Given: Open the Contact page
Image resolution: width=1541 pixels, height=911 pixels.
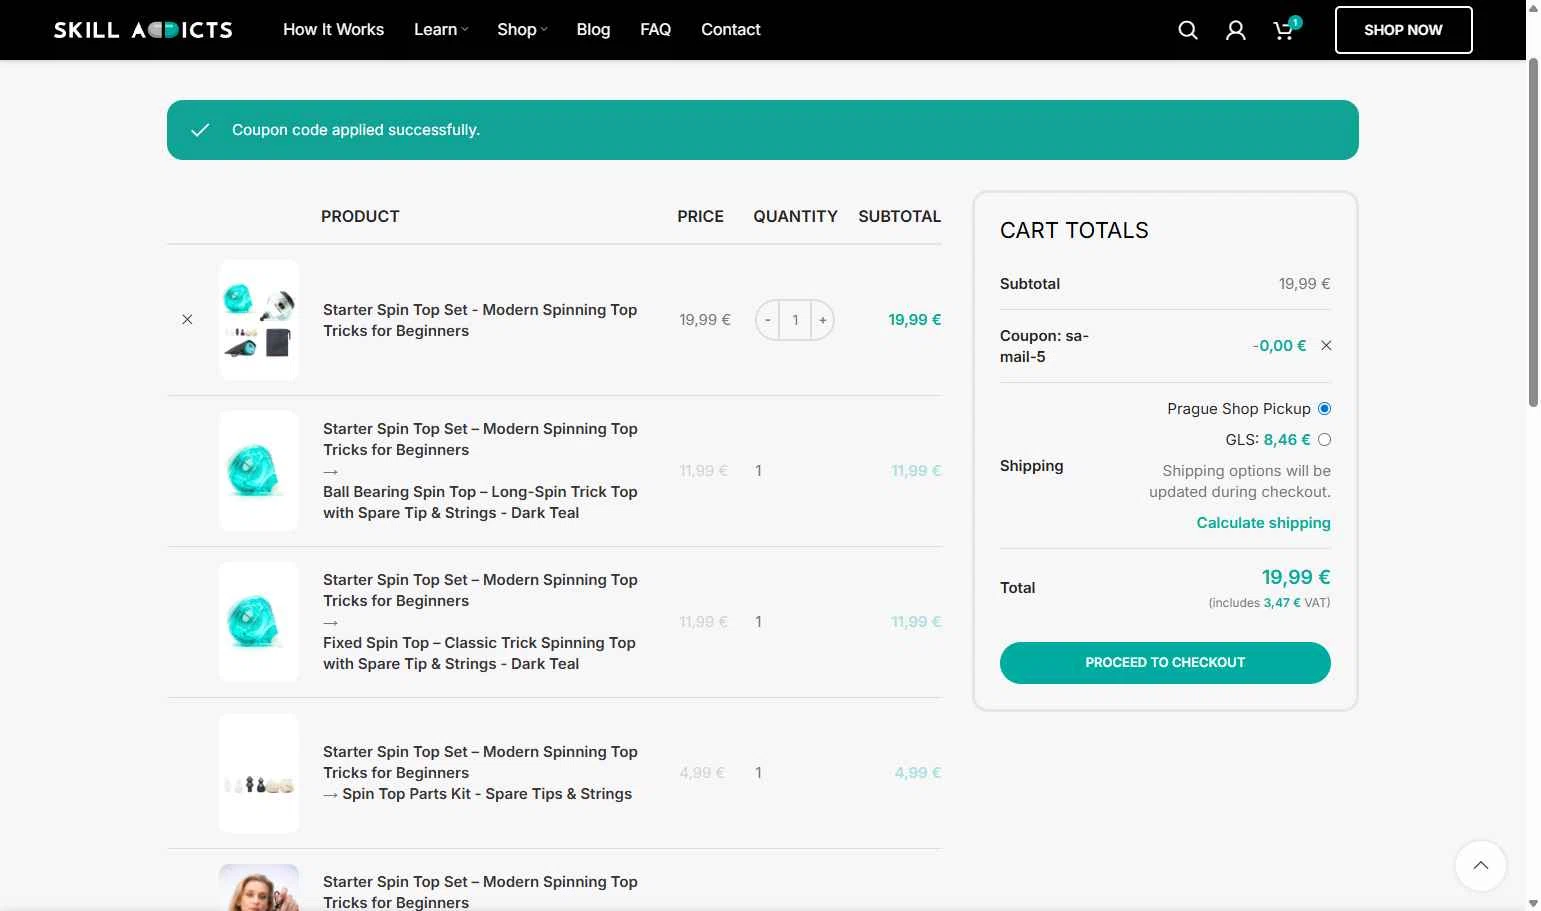Looking at the screenshot, I should coord(731,30).
